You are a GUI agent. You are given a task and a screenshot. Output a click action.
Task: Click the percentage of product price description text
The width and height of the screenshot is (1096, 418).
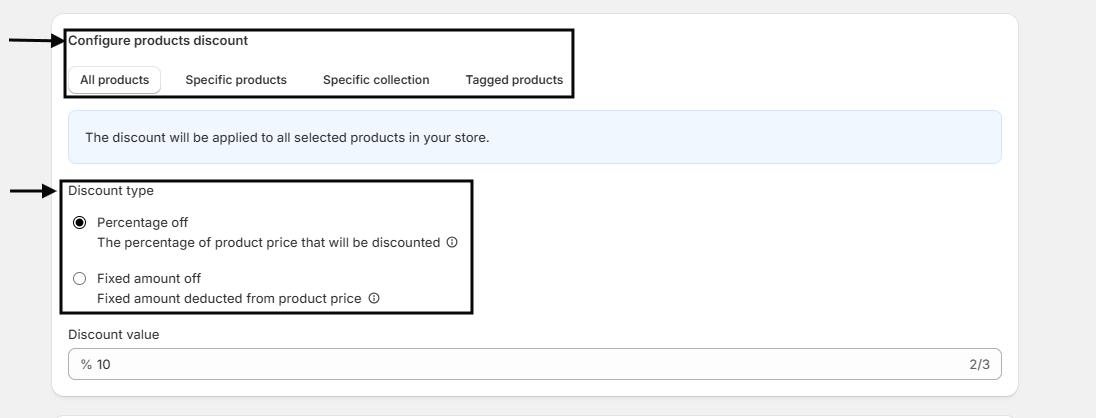268,242
